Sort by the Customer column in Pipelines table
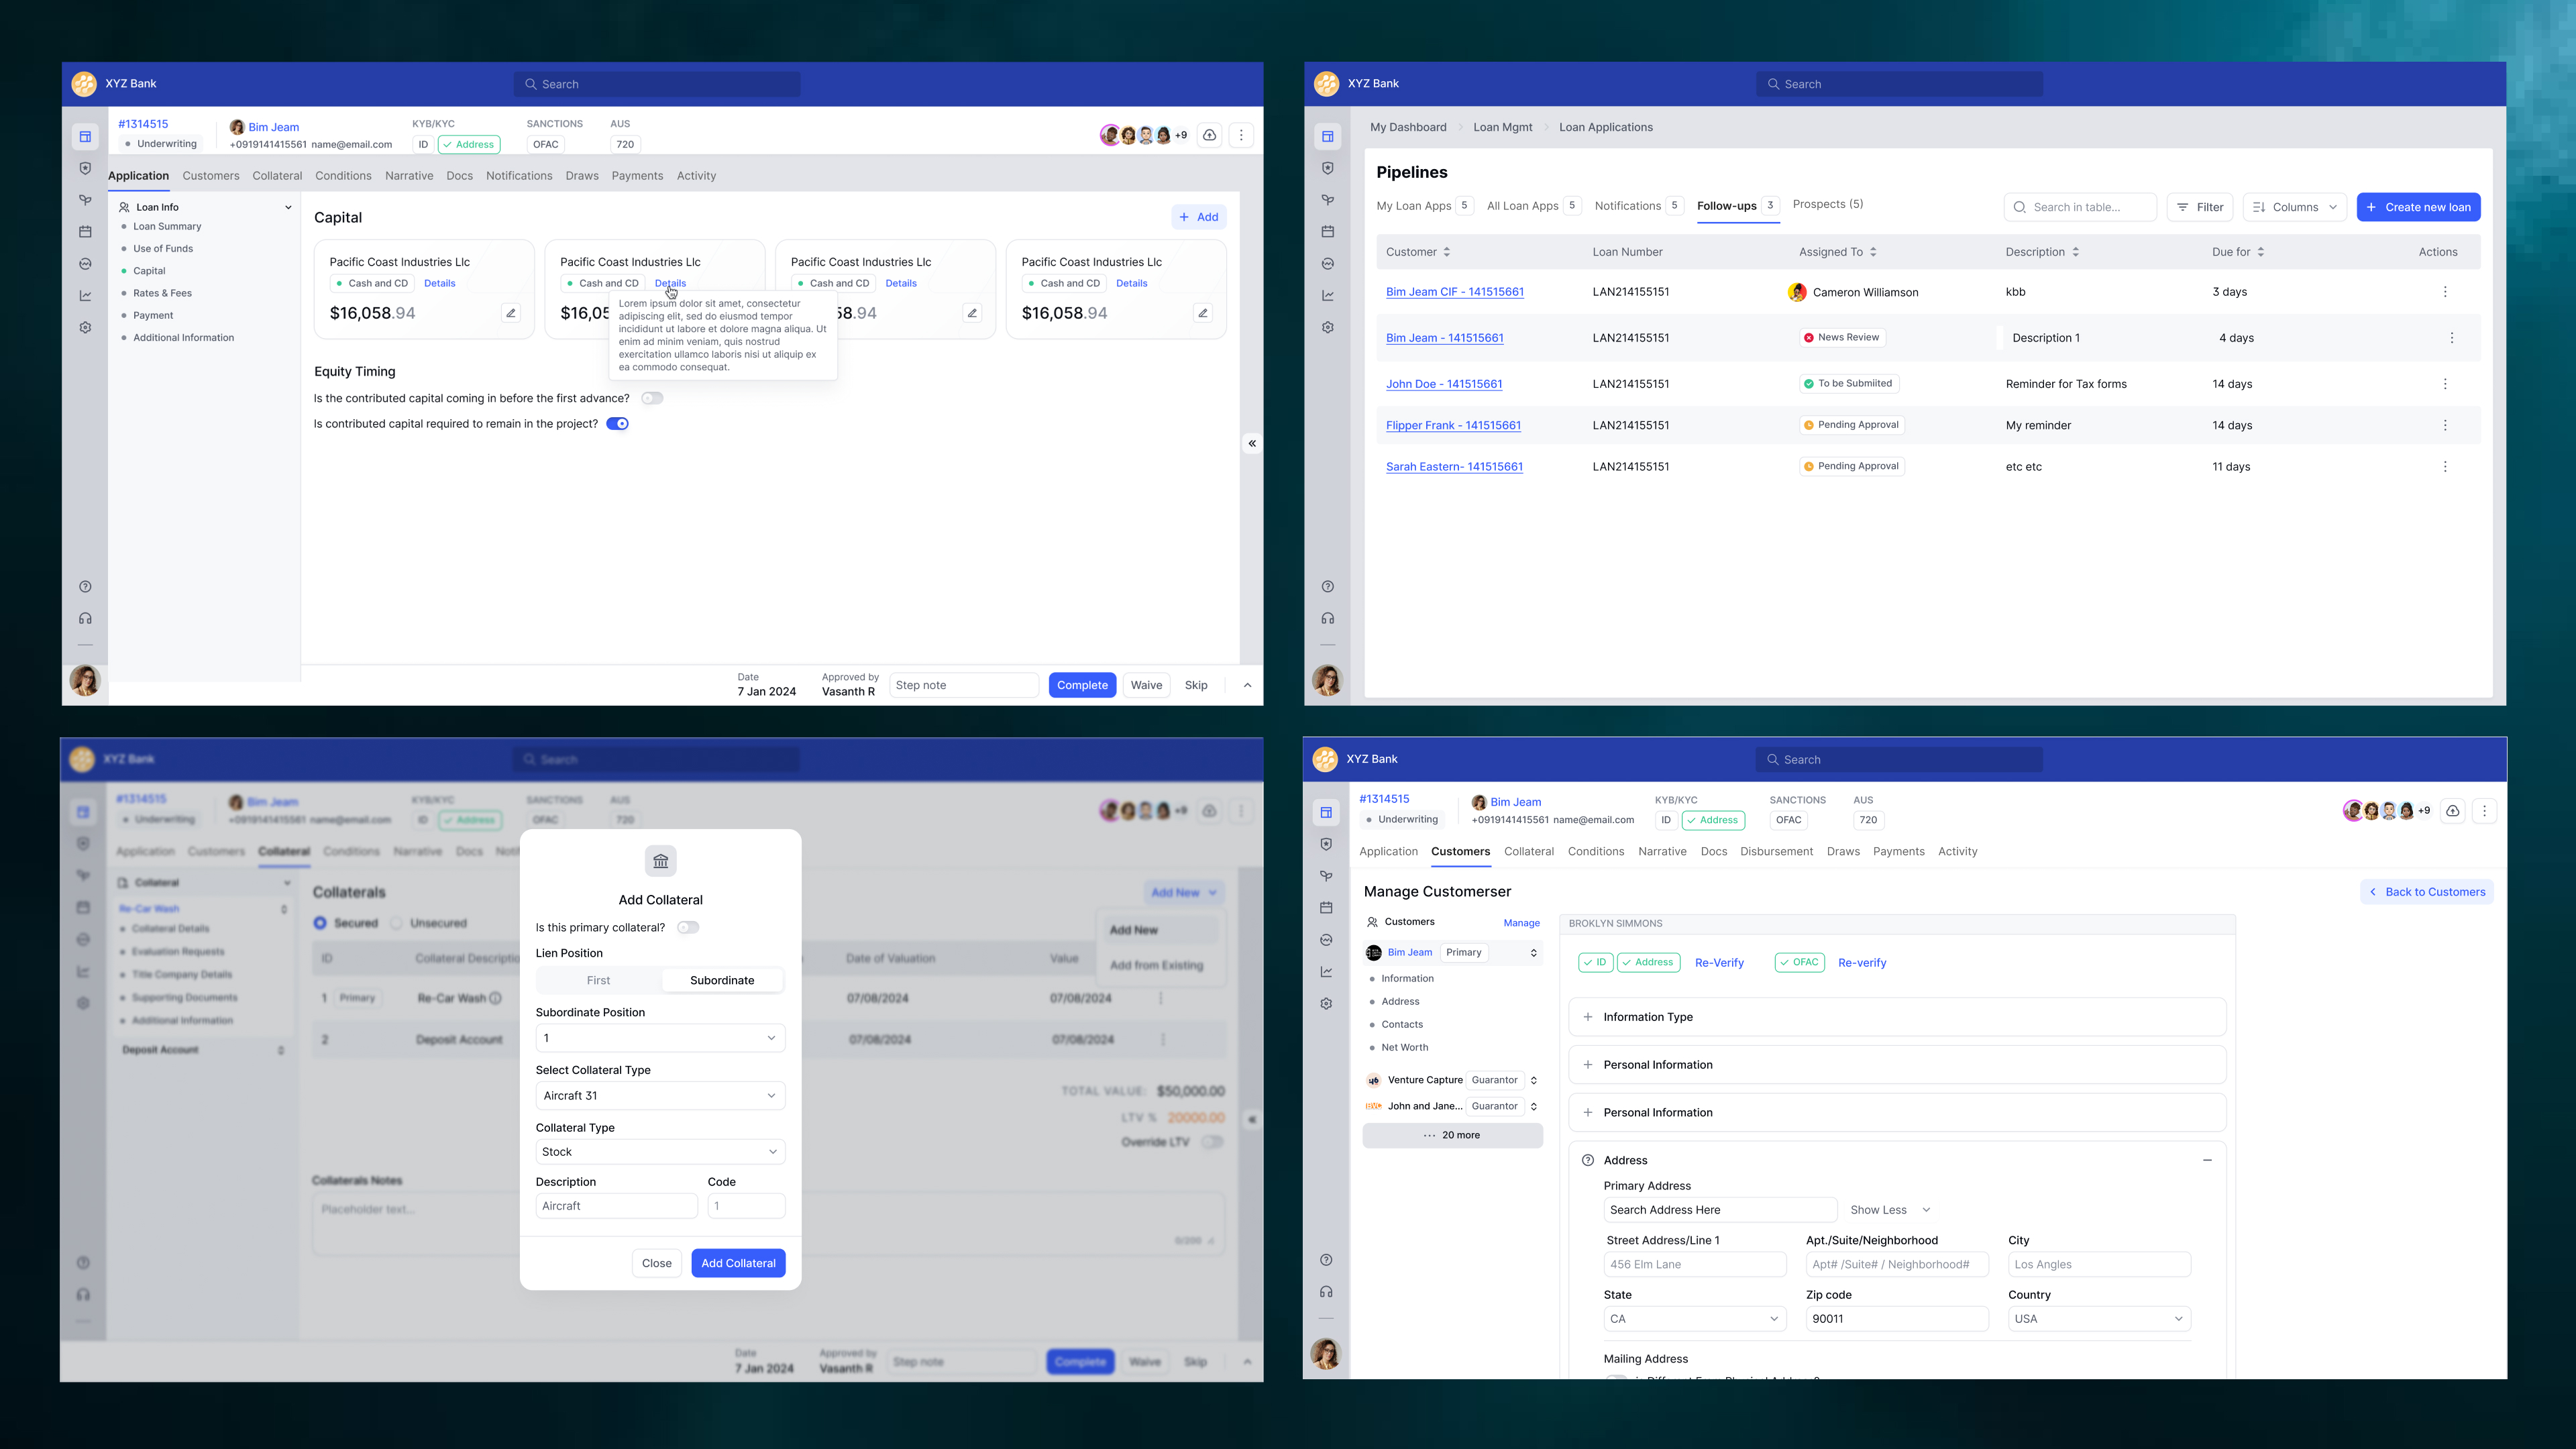Viewport: 2576px width, 1449px height. [x=1446, y=252]
